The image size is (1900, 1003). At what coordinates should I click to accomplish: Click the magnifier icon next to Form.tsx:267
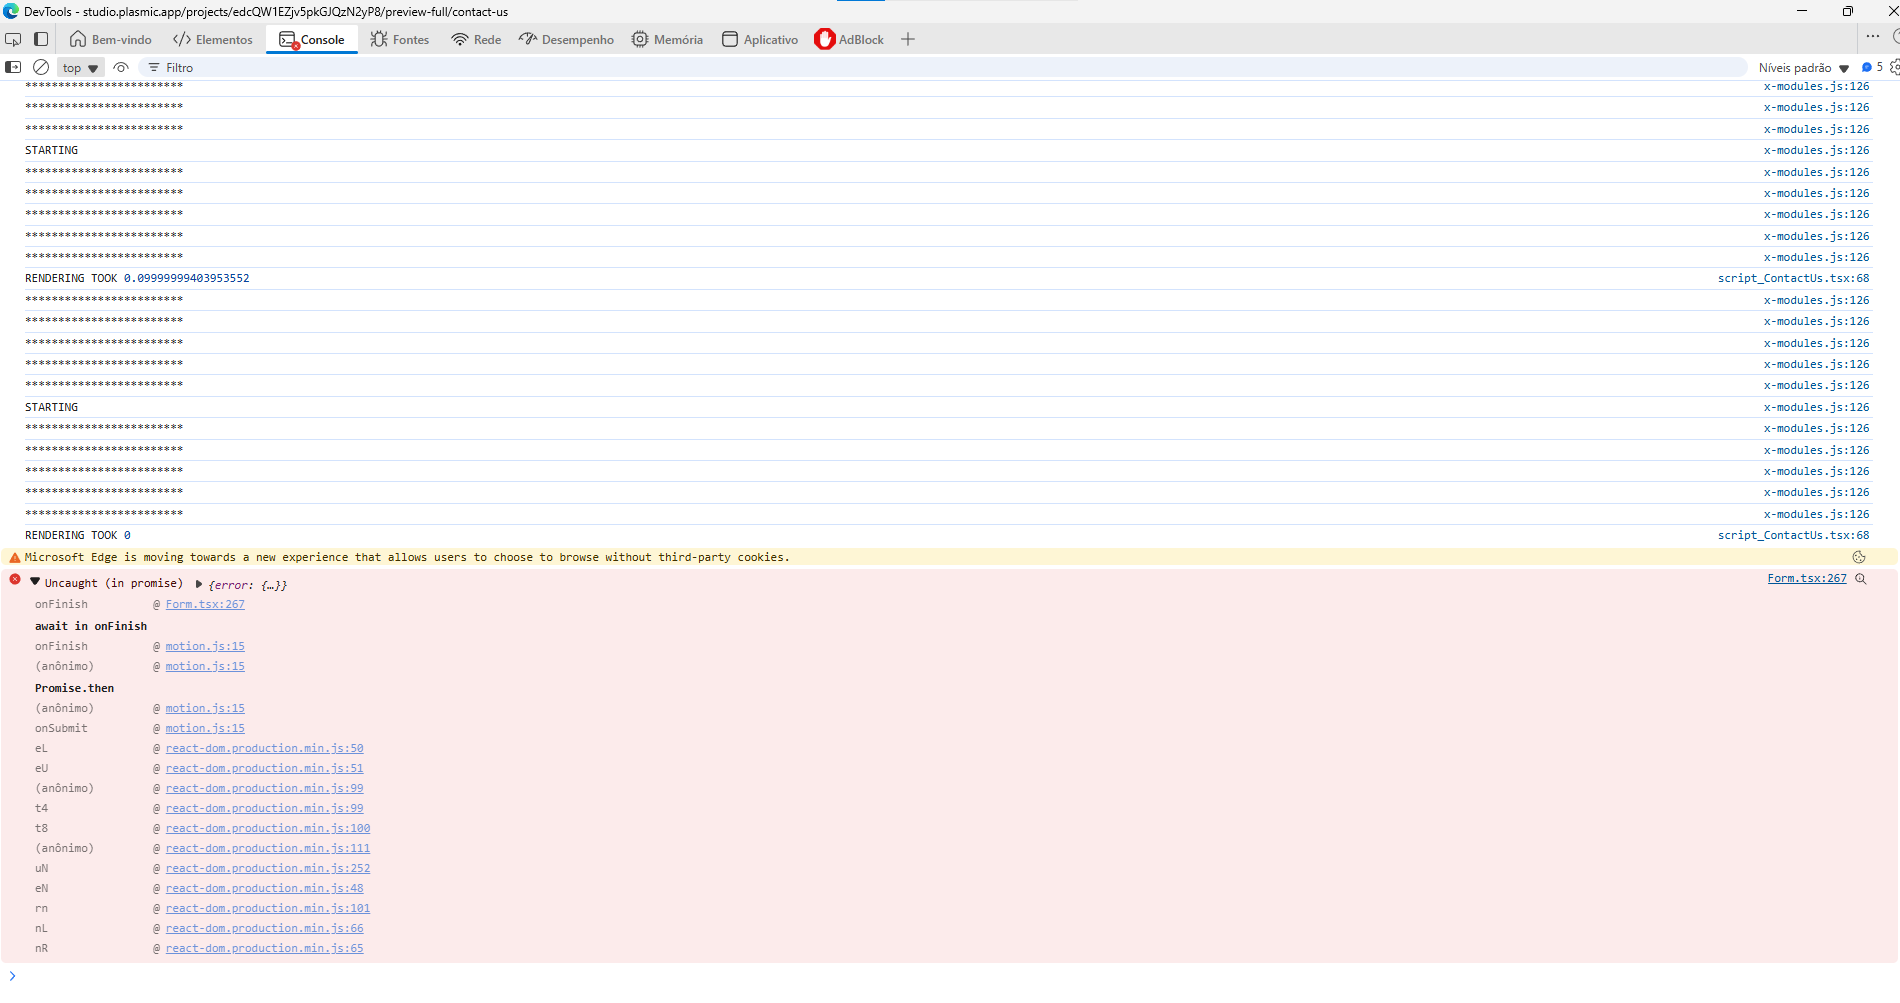(1861, 579)
